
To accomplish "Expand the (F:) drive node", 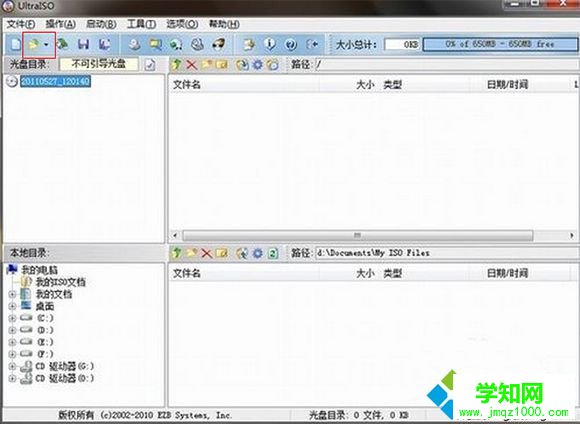I will [12, 354].
